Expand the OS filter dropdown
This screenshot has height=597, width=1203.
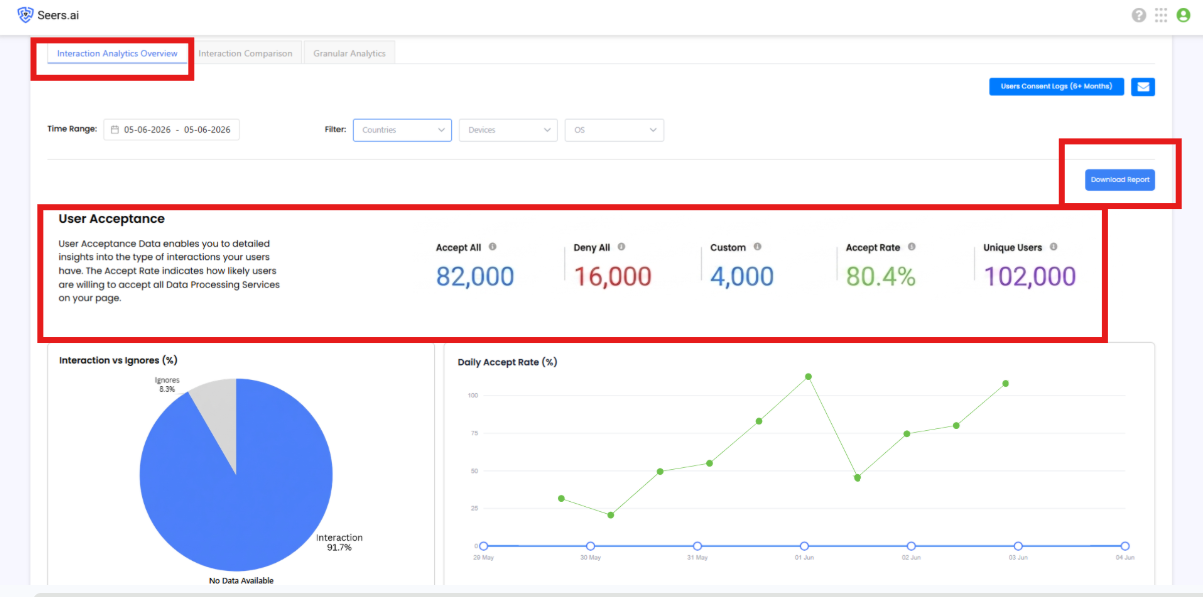(614, 130)
